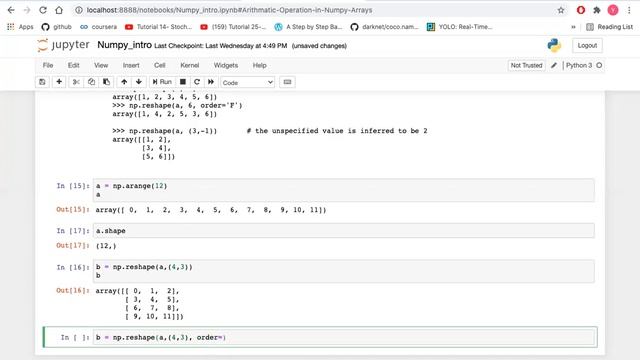
Task: Open the user profile avatar
Action: coord(613,10)
